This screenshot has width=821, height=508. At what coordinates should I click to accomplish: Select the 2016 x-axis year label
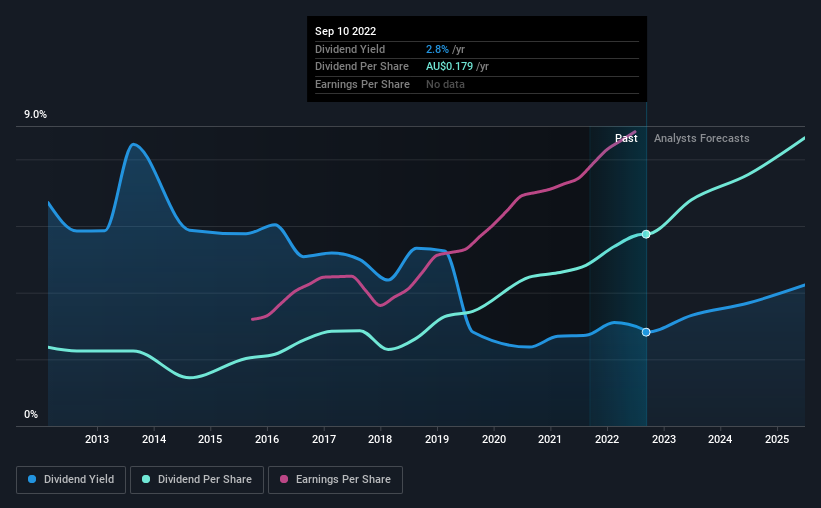pos(267,439)
